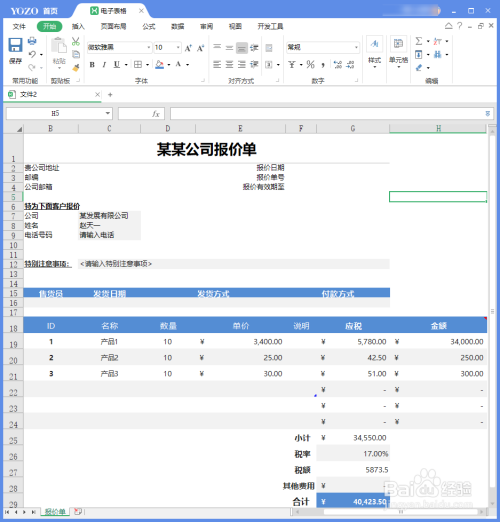500x522 pixels.
Task: Select the 报价单 sheet tab
Action: click(55, 511)
